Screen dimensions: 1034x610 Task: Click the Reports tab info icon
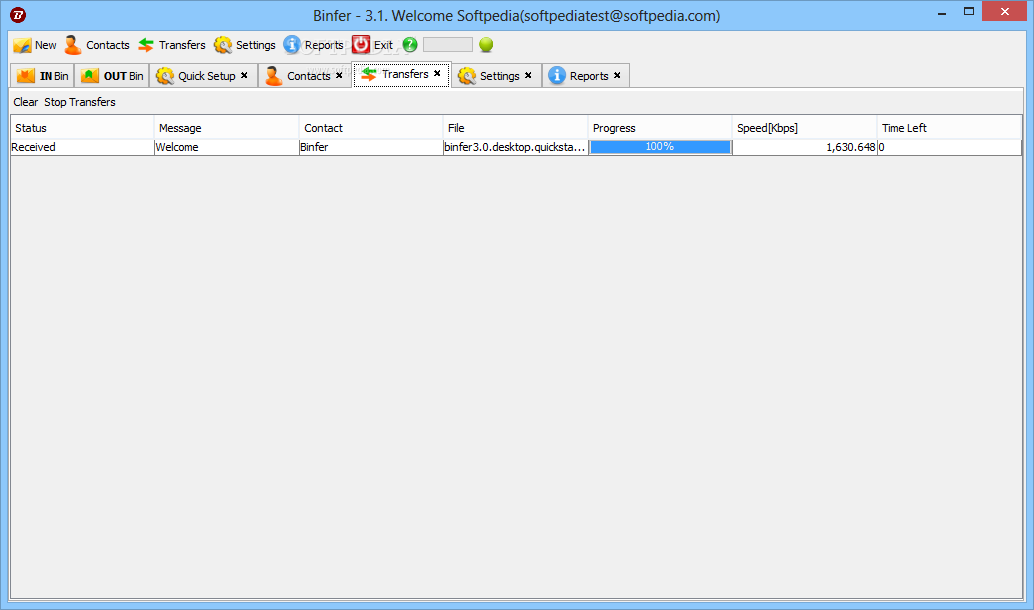557,76
